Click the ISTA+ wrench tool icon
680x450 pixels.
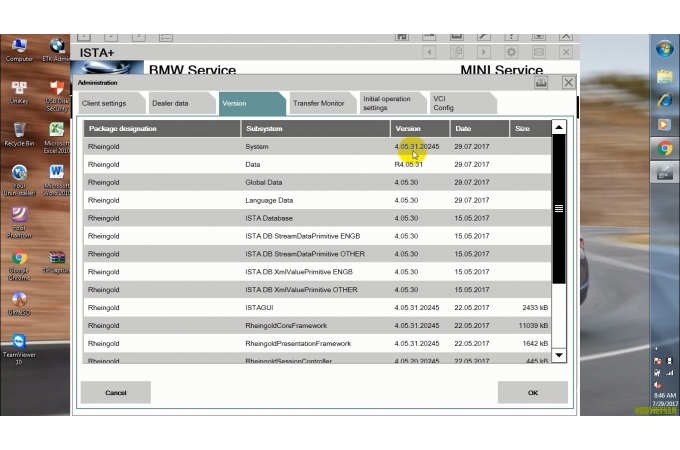pos(484,37)
